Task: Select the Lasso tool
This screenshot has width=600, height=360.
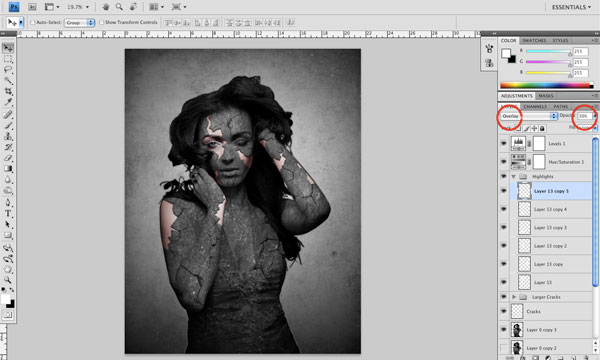Action: click(x=8, y=70)
